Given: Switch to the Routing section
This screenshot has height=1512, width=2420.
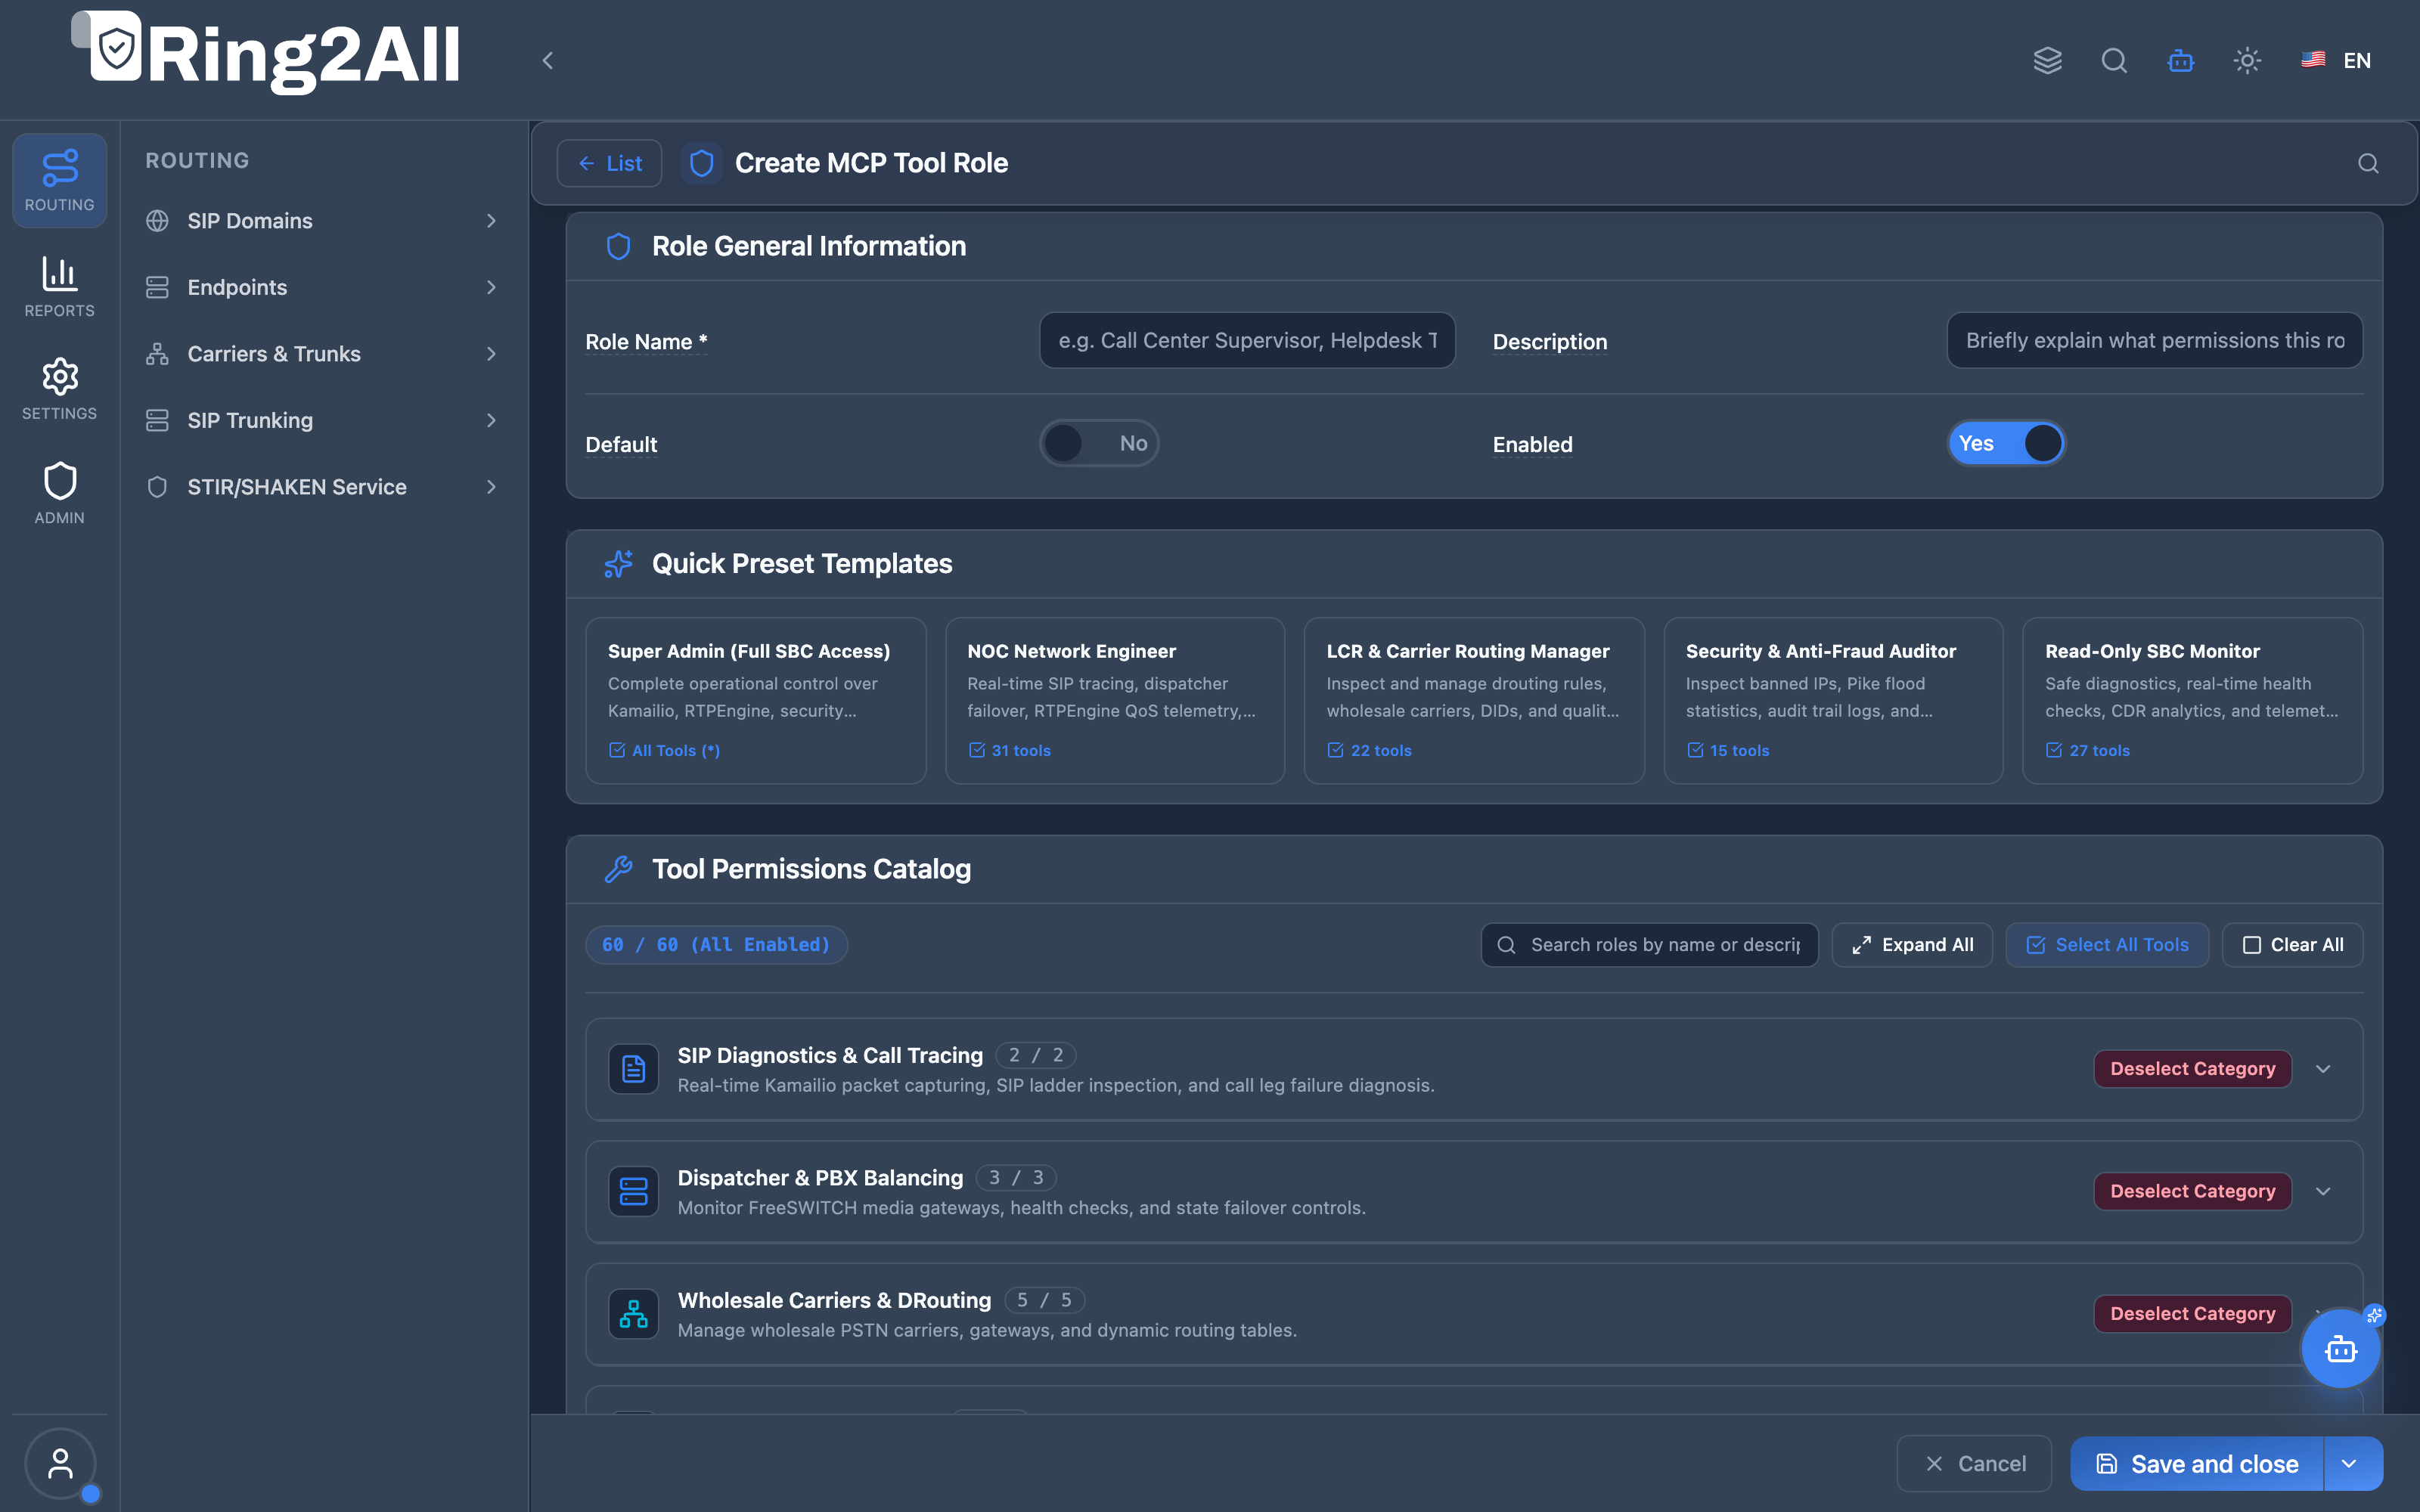Looking at the screenshot, I should (x=60, y=180).
